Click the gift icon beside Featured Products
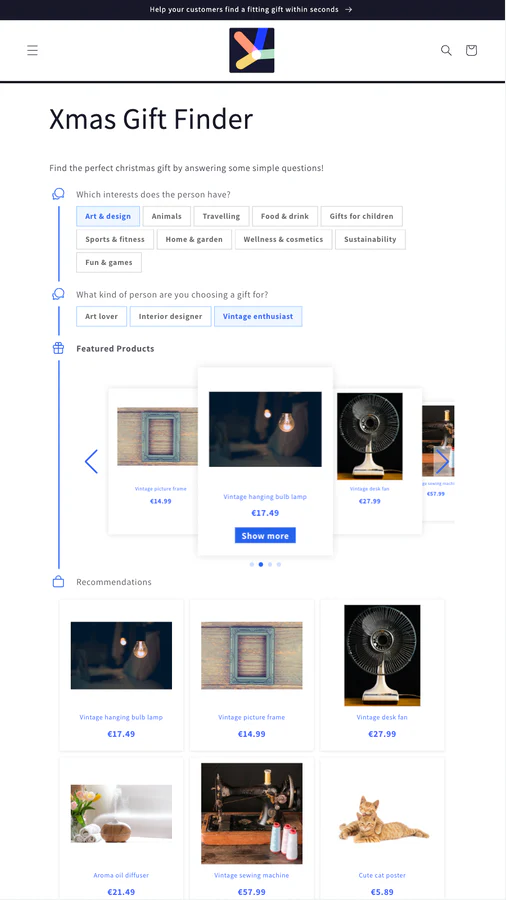The height and width of the screenshot is (900, 506). pos(59,348)
